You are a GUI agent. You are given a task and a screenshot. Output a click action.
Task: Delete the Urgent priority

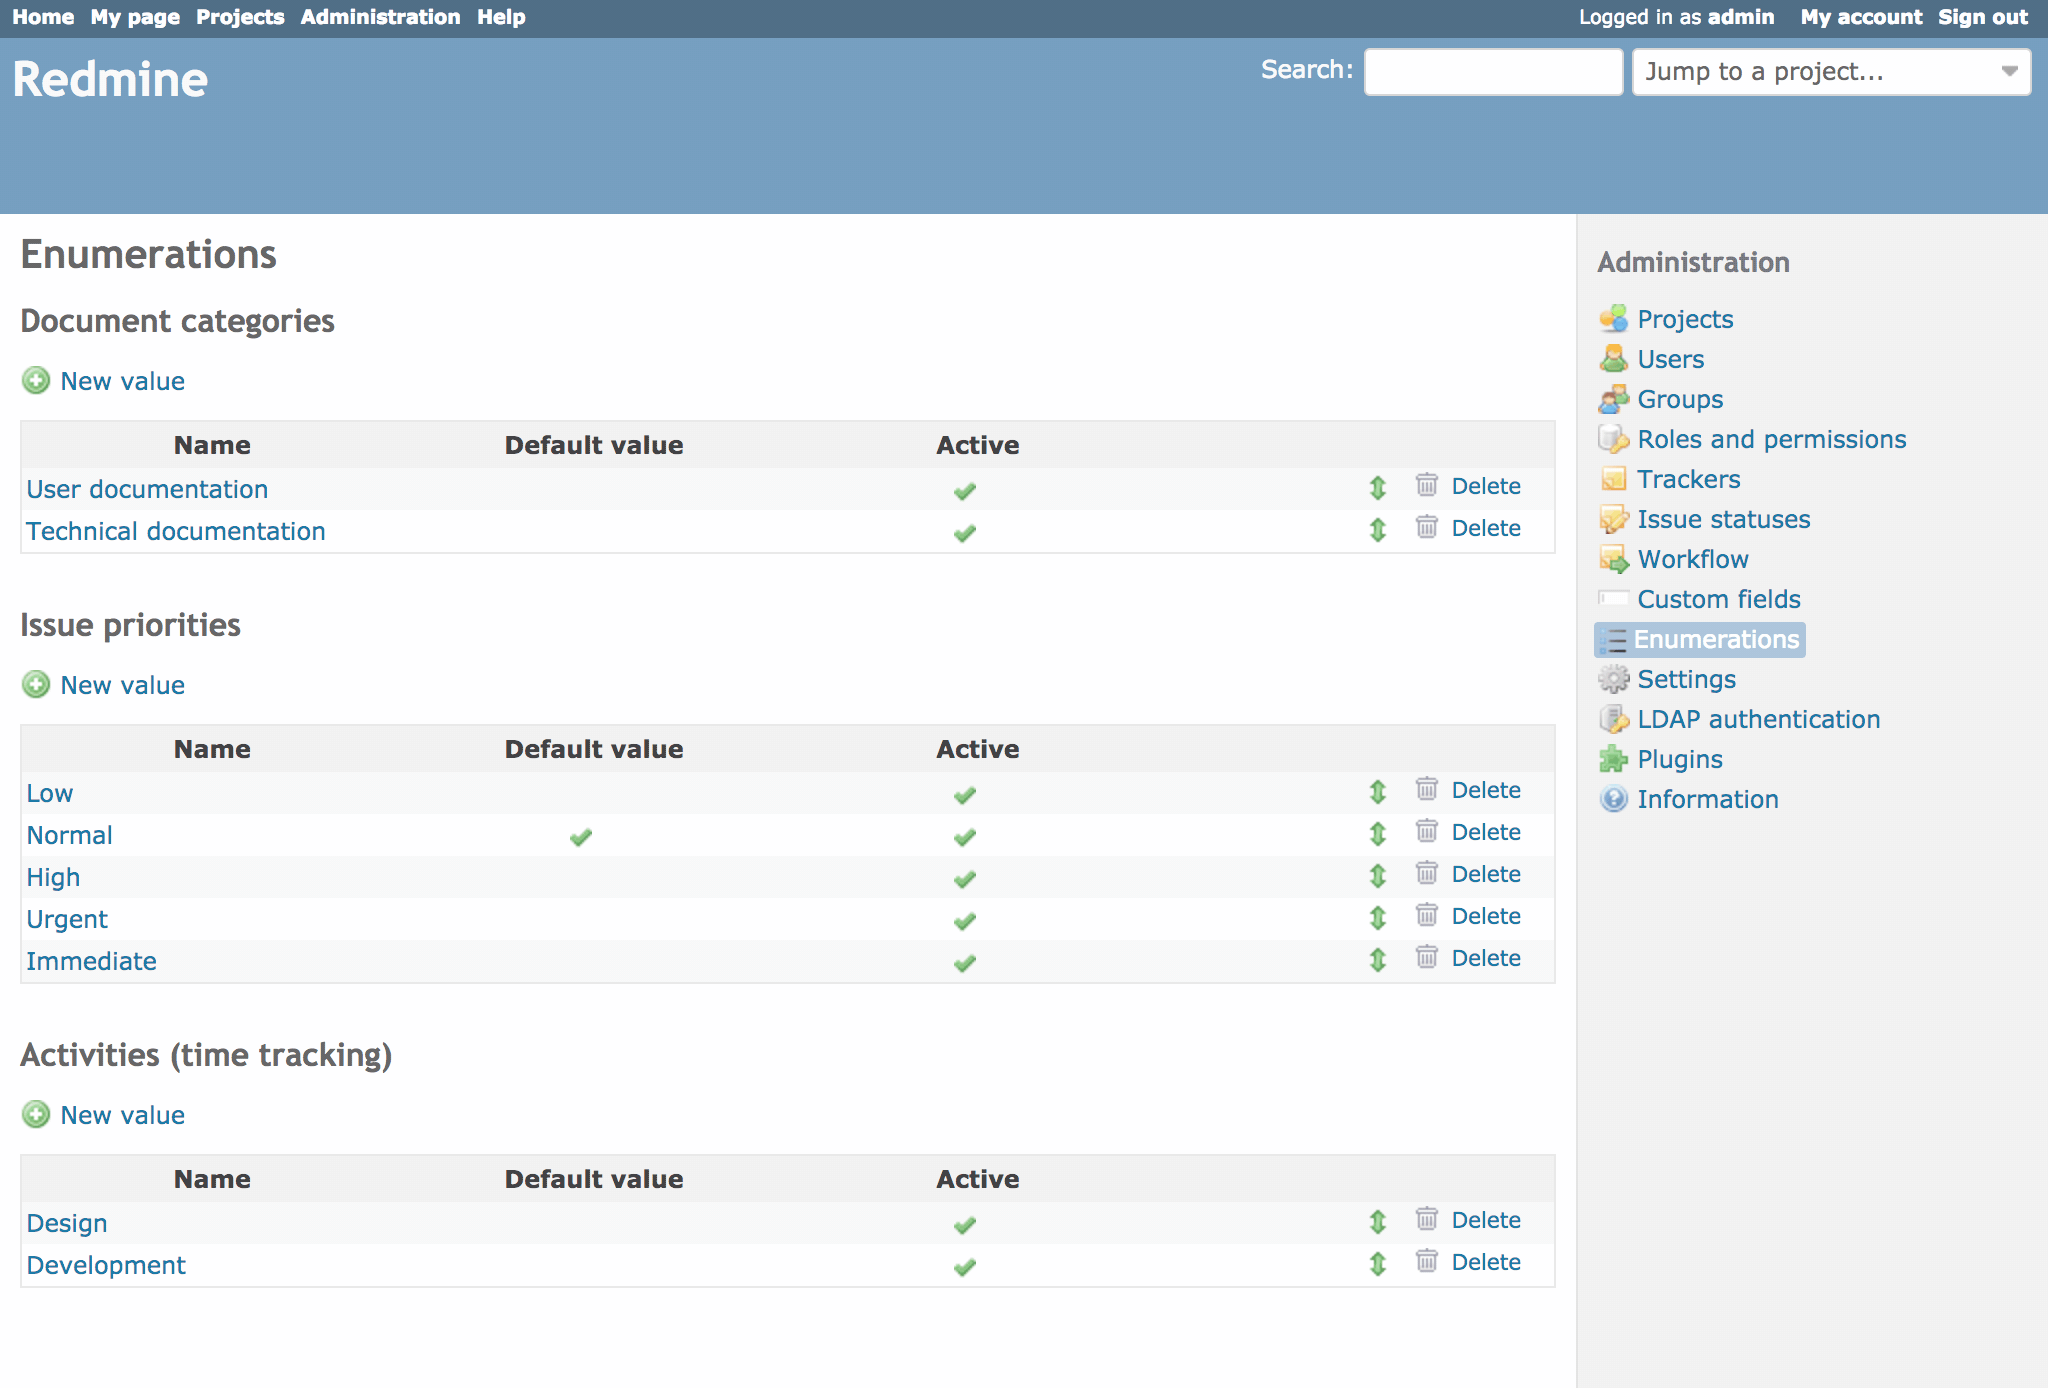[1486, 916]
